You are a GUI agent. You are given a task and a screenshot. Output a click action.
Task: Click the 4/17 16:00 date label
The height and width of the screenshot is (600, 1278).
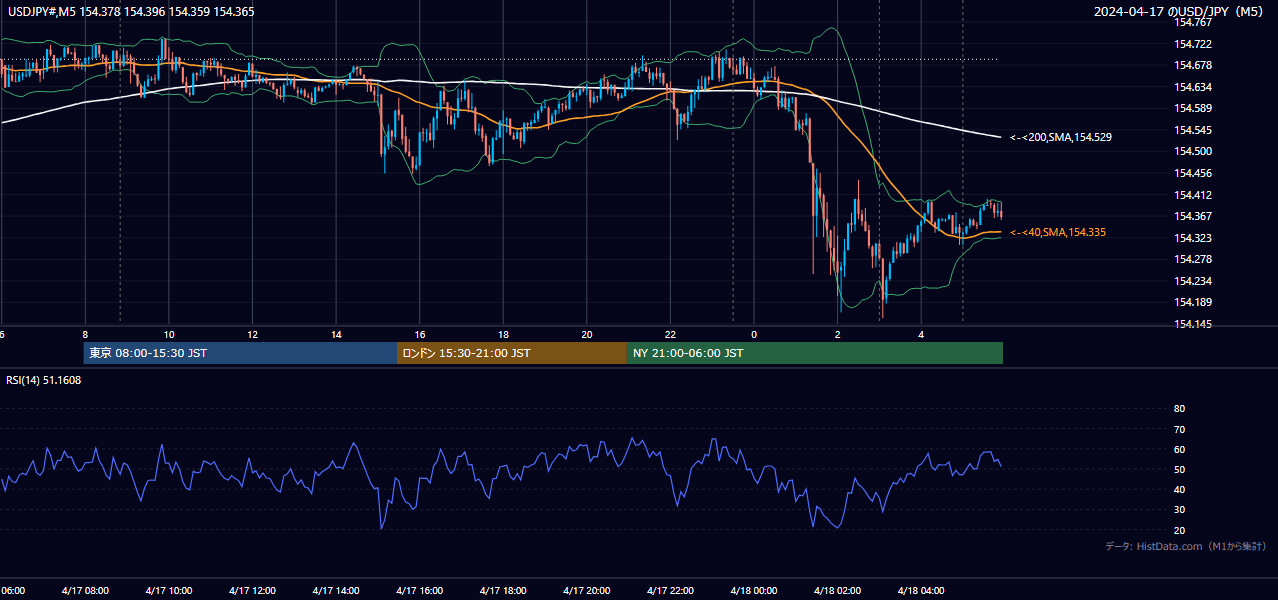[419, 590]
